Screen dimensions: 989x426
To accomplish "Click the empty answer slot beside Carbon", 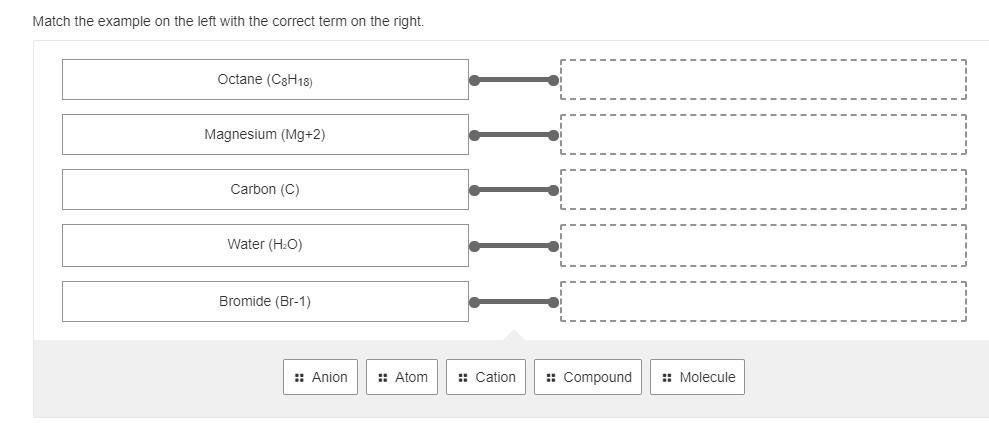I will tap(763, 189).
